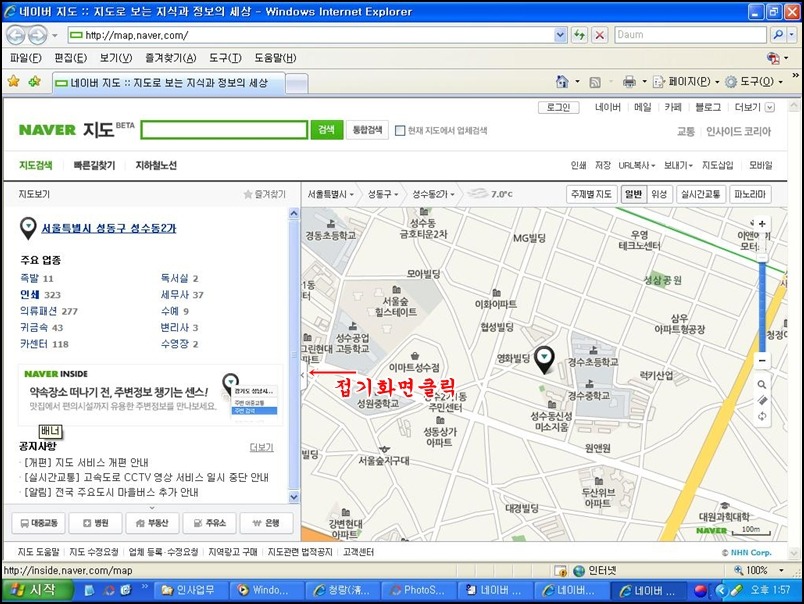This screenshot has width=804, height=604.
Task: Click the collapse side panel arrow
Action: coord(303,375)
